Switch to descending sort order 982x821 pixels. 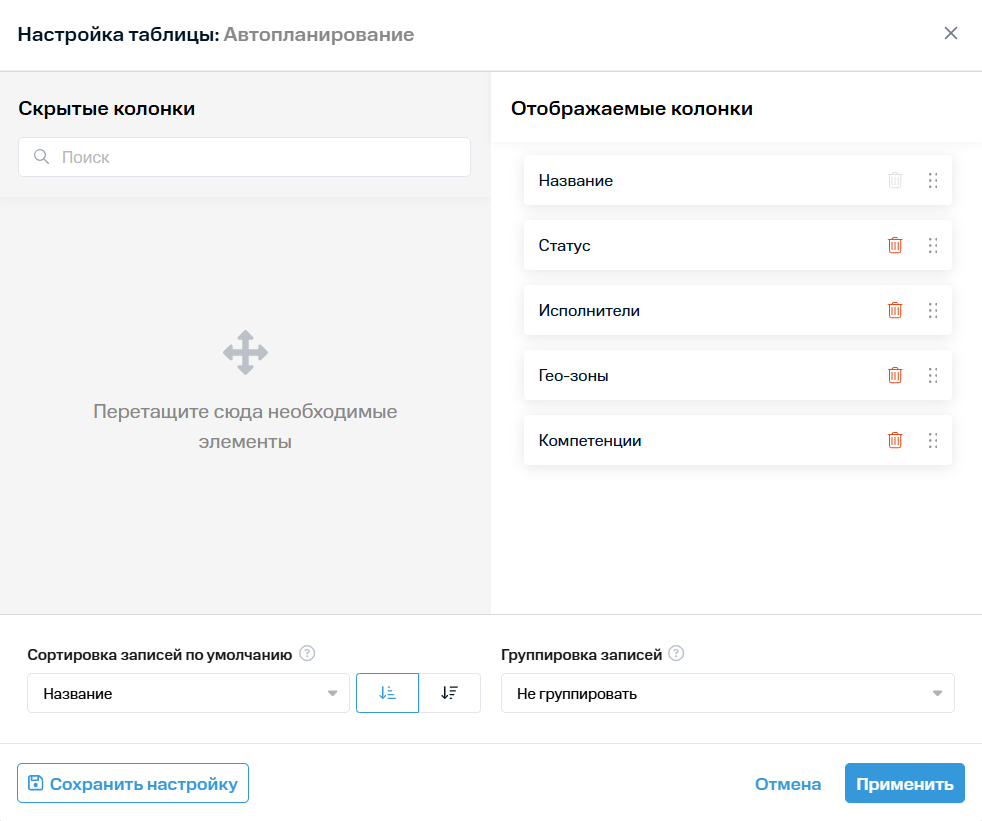[x=449, y=693]
